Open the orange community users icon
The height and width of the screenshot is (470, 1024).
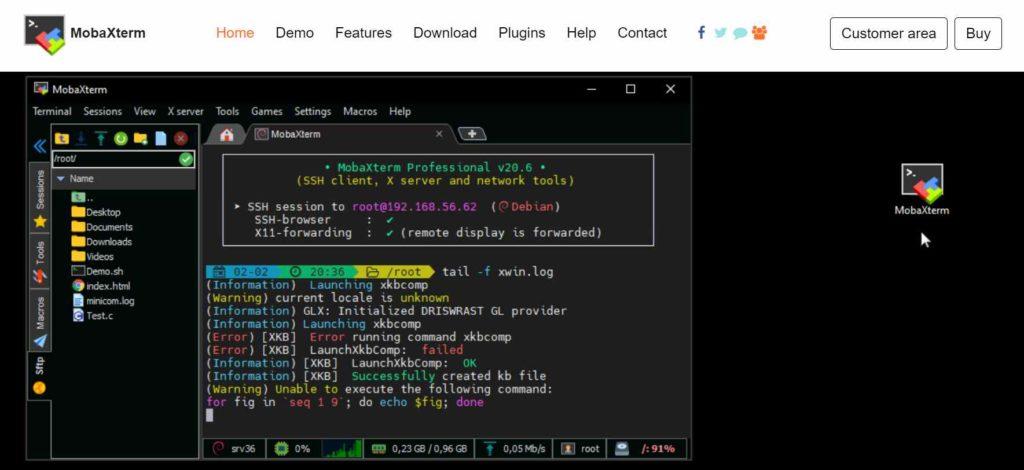759,33
